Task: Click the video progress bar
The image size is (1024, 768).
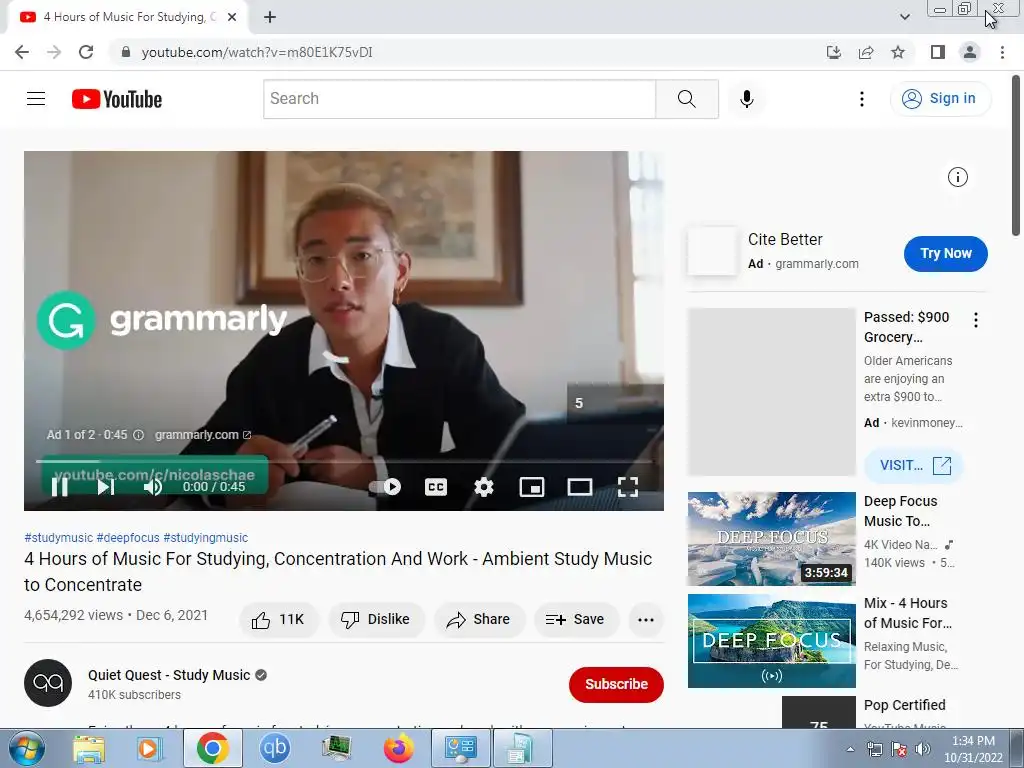Action: coord(344,461)
